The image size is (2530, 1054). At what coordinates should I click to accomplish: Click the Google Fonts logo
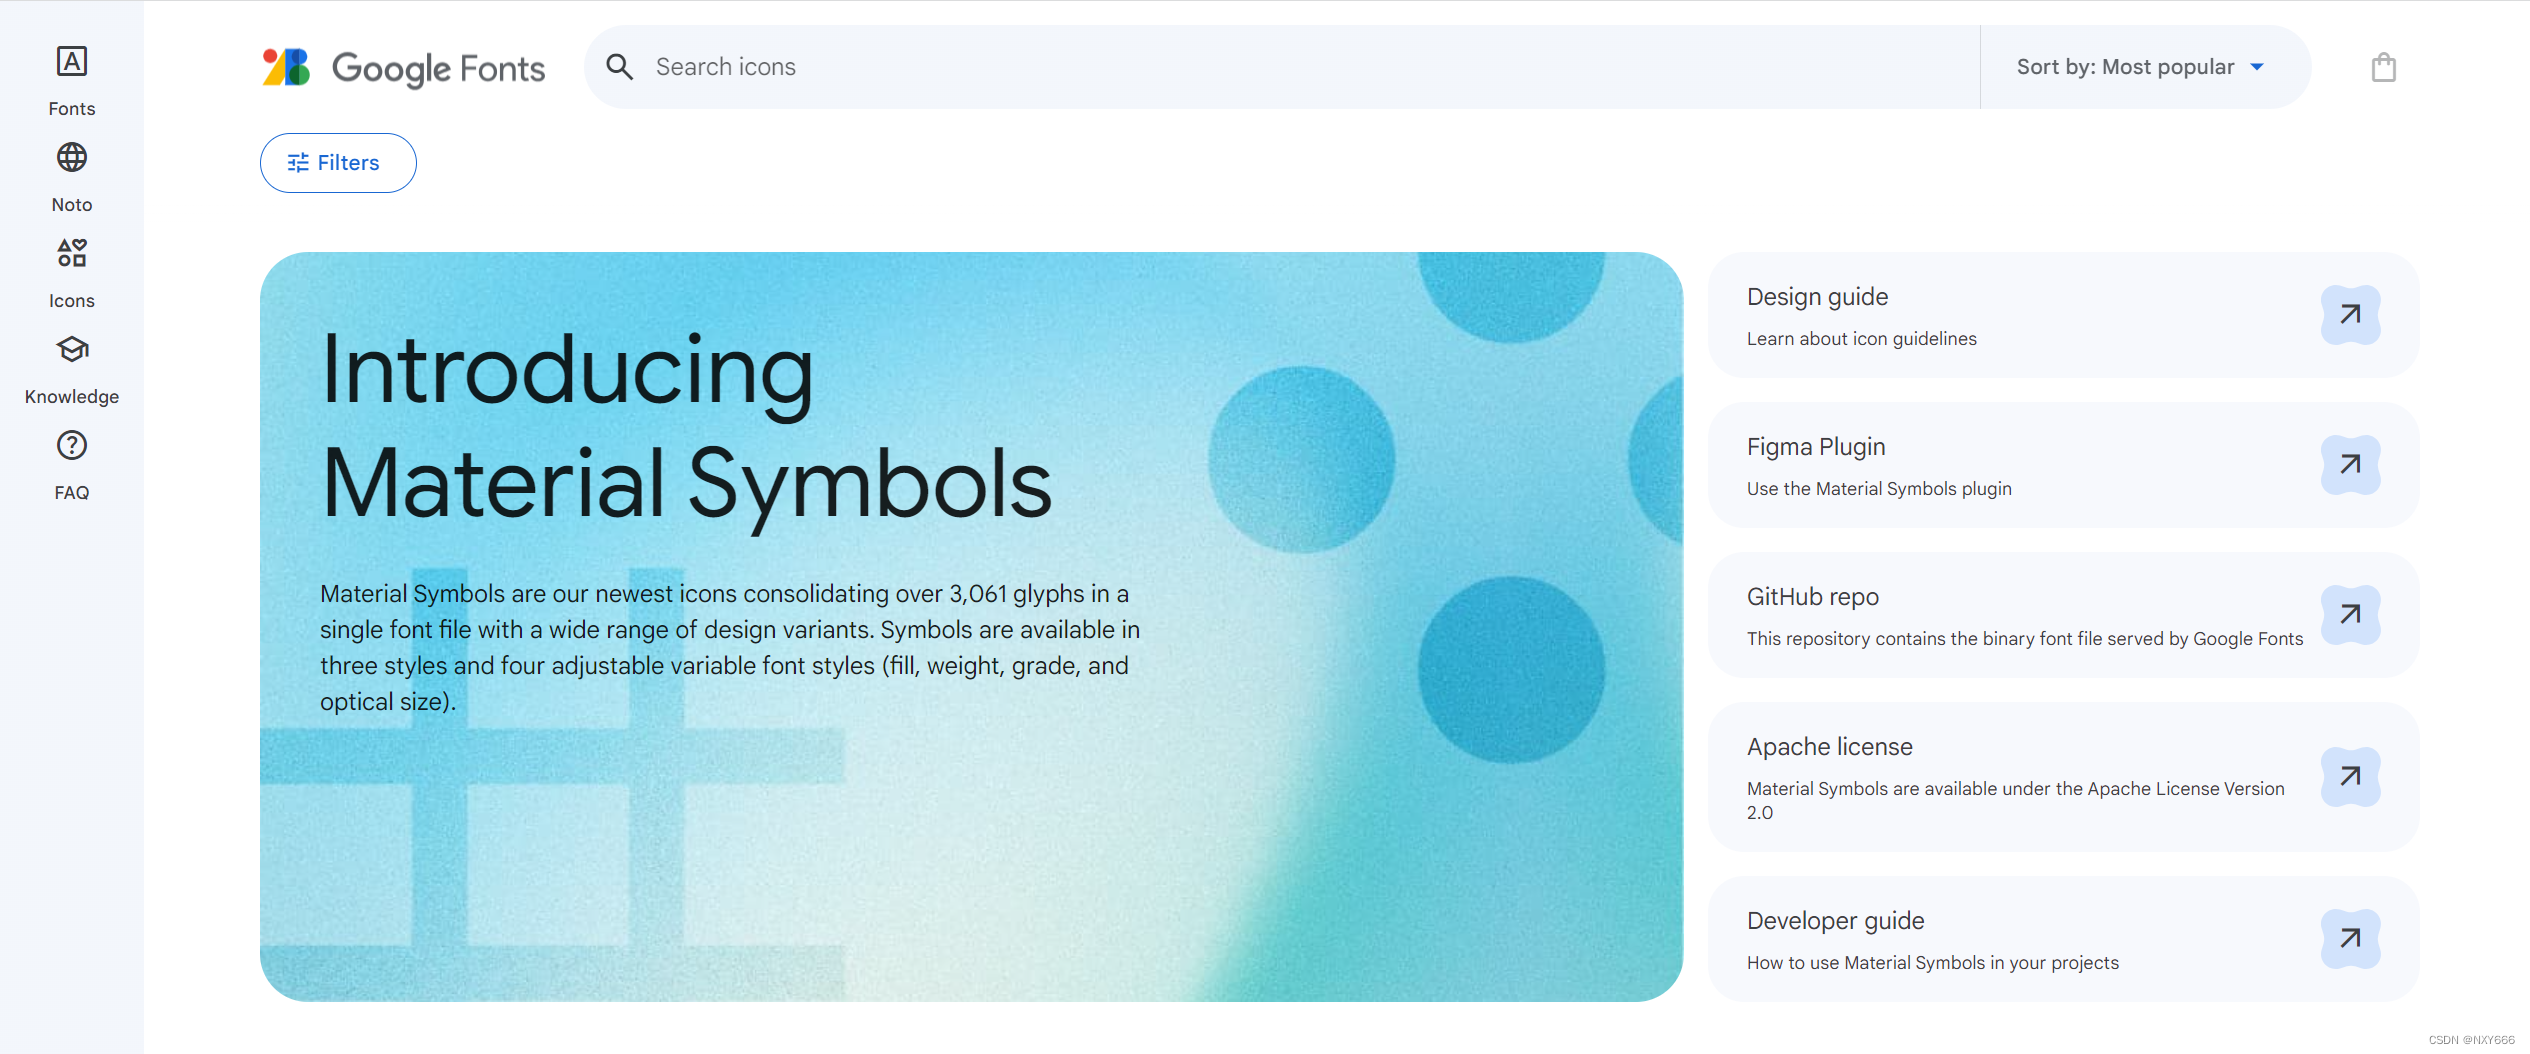tap(402, 66)
